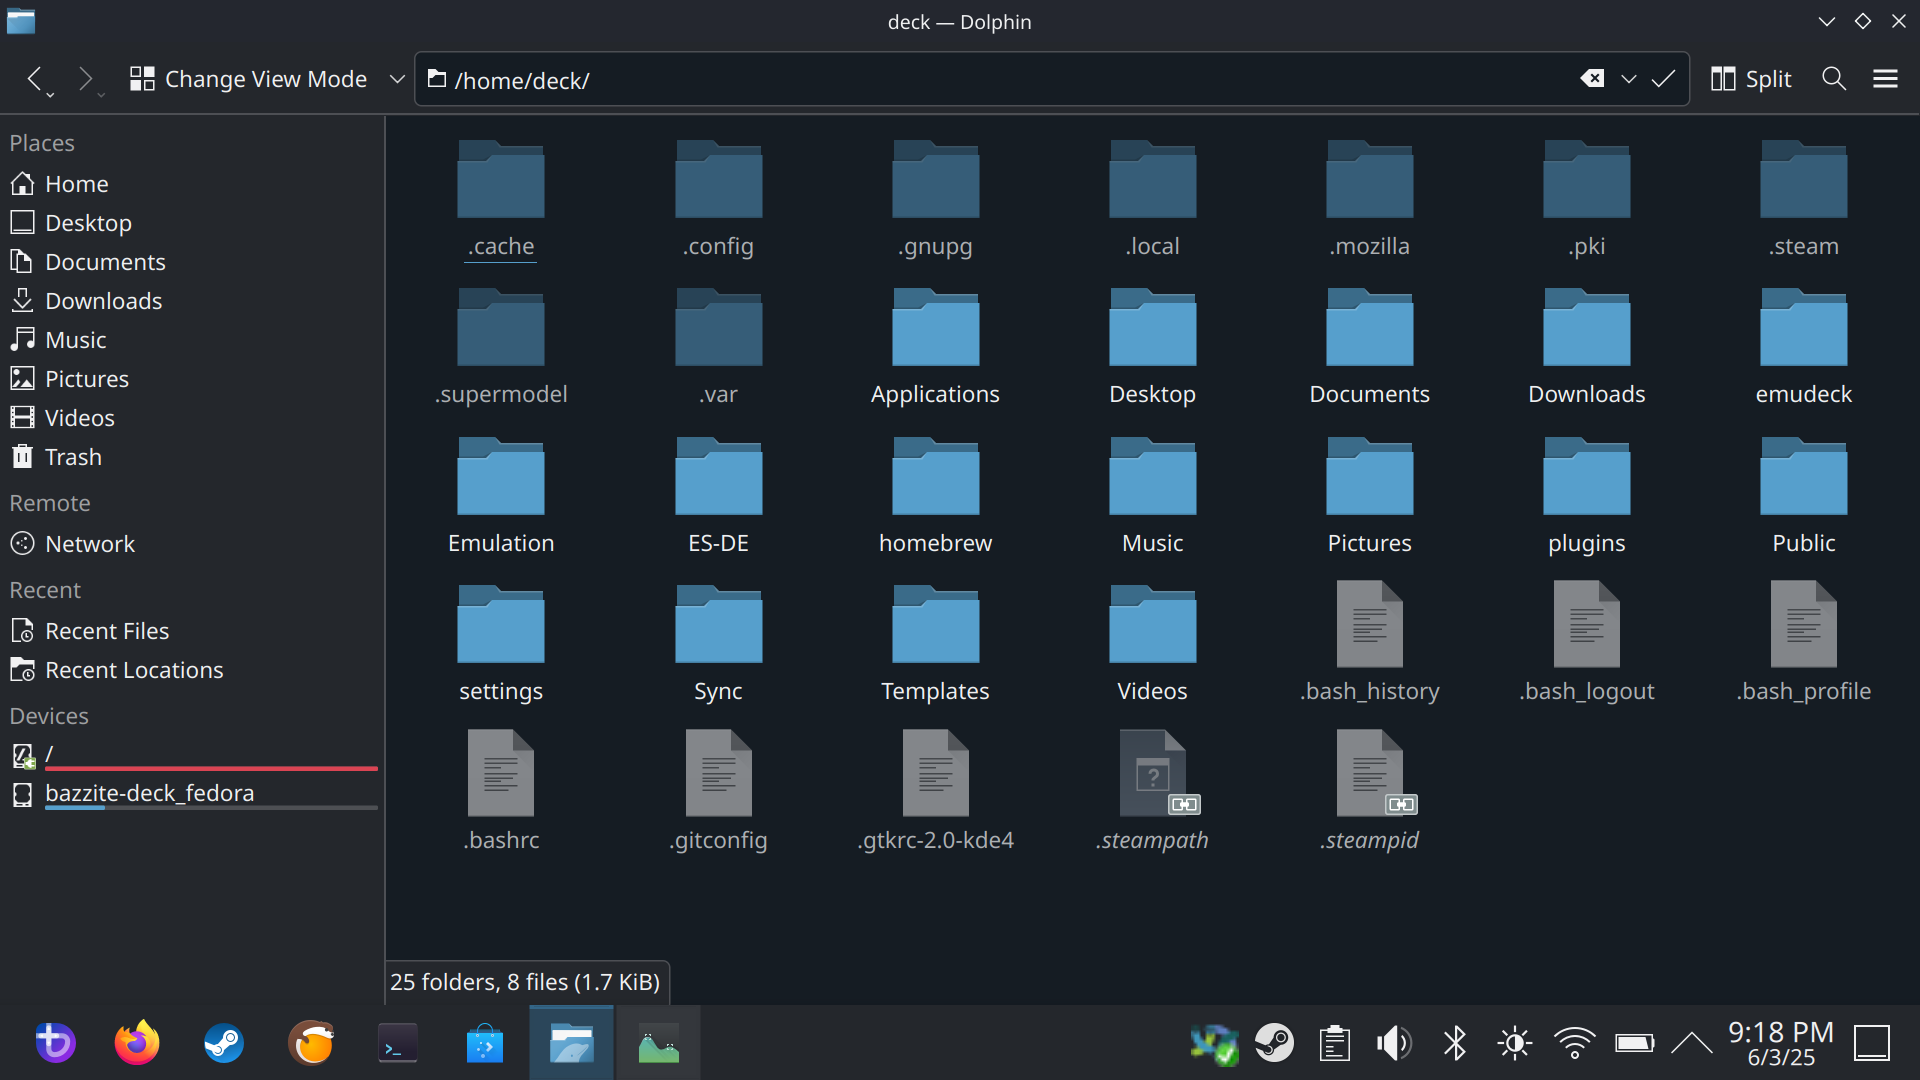Select the Templates folder

pyautogui.click(x=935, y=644)
